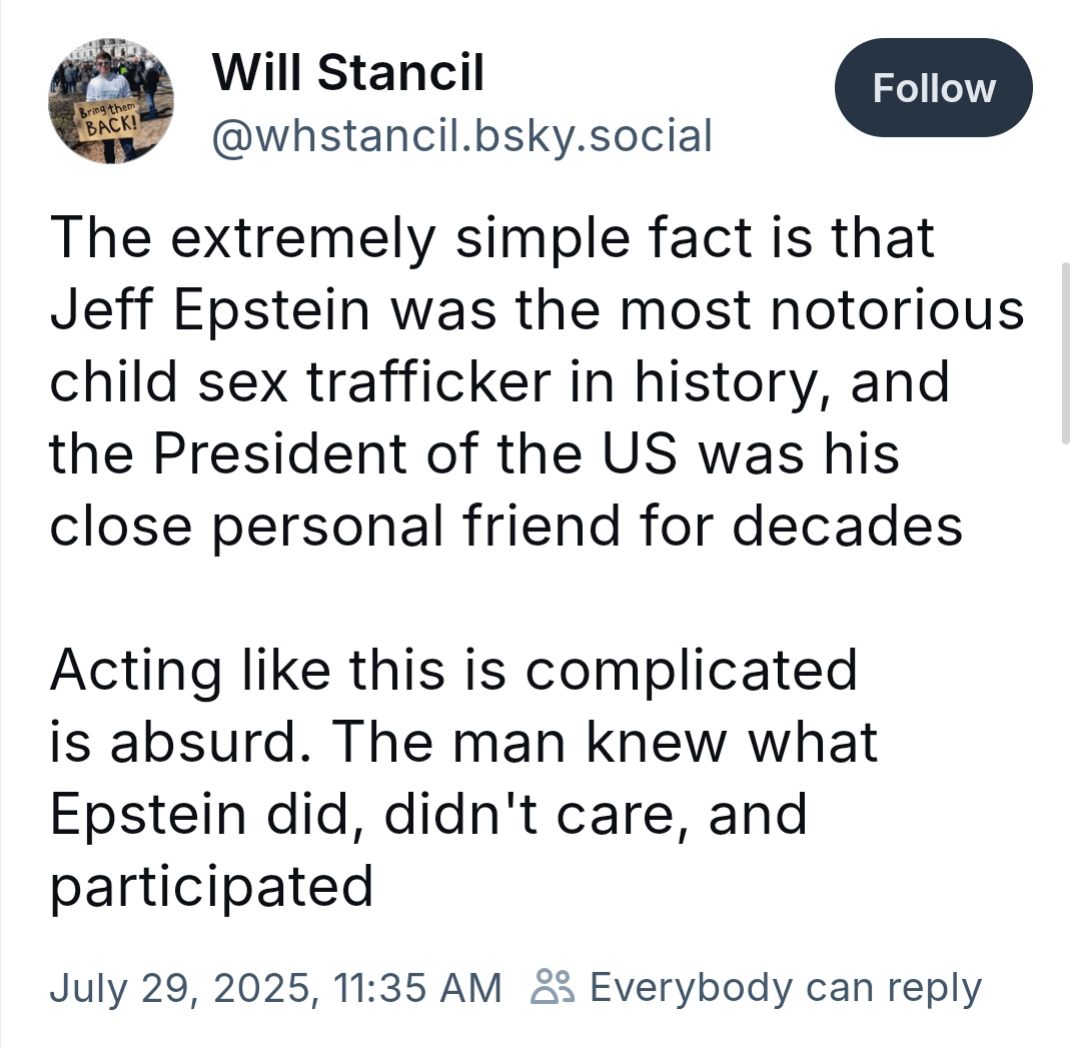1080x1048 pixels.
Task: Select the "Everybody can reply" label
Action: [x=785, y=987]
